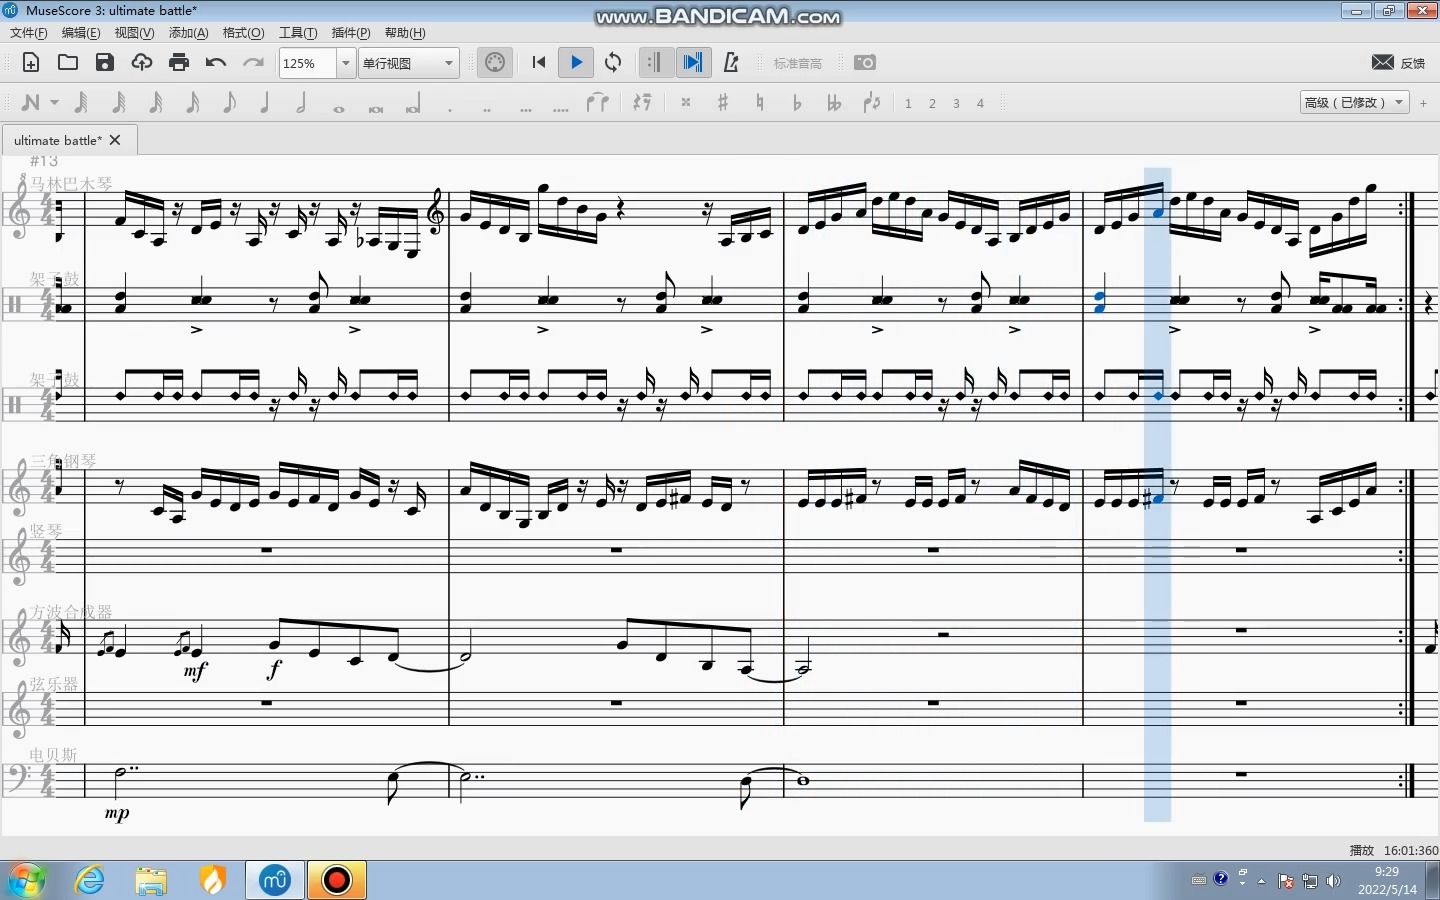Close the ultimate battle* tab
The width and height of the screenshot is (1440, 900).
(x=115, y=140)
